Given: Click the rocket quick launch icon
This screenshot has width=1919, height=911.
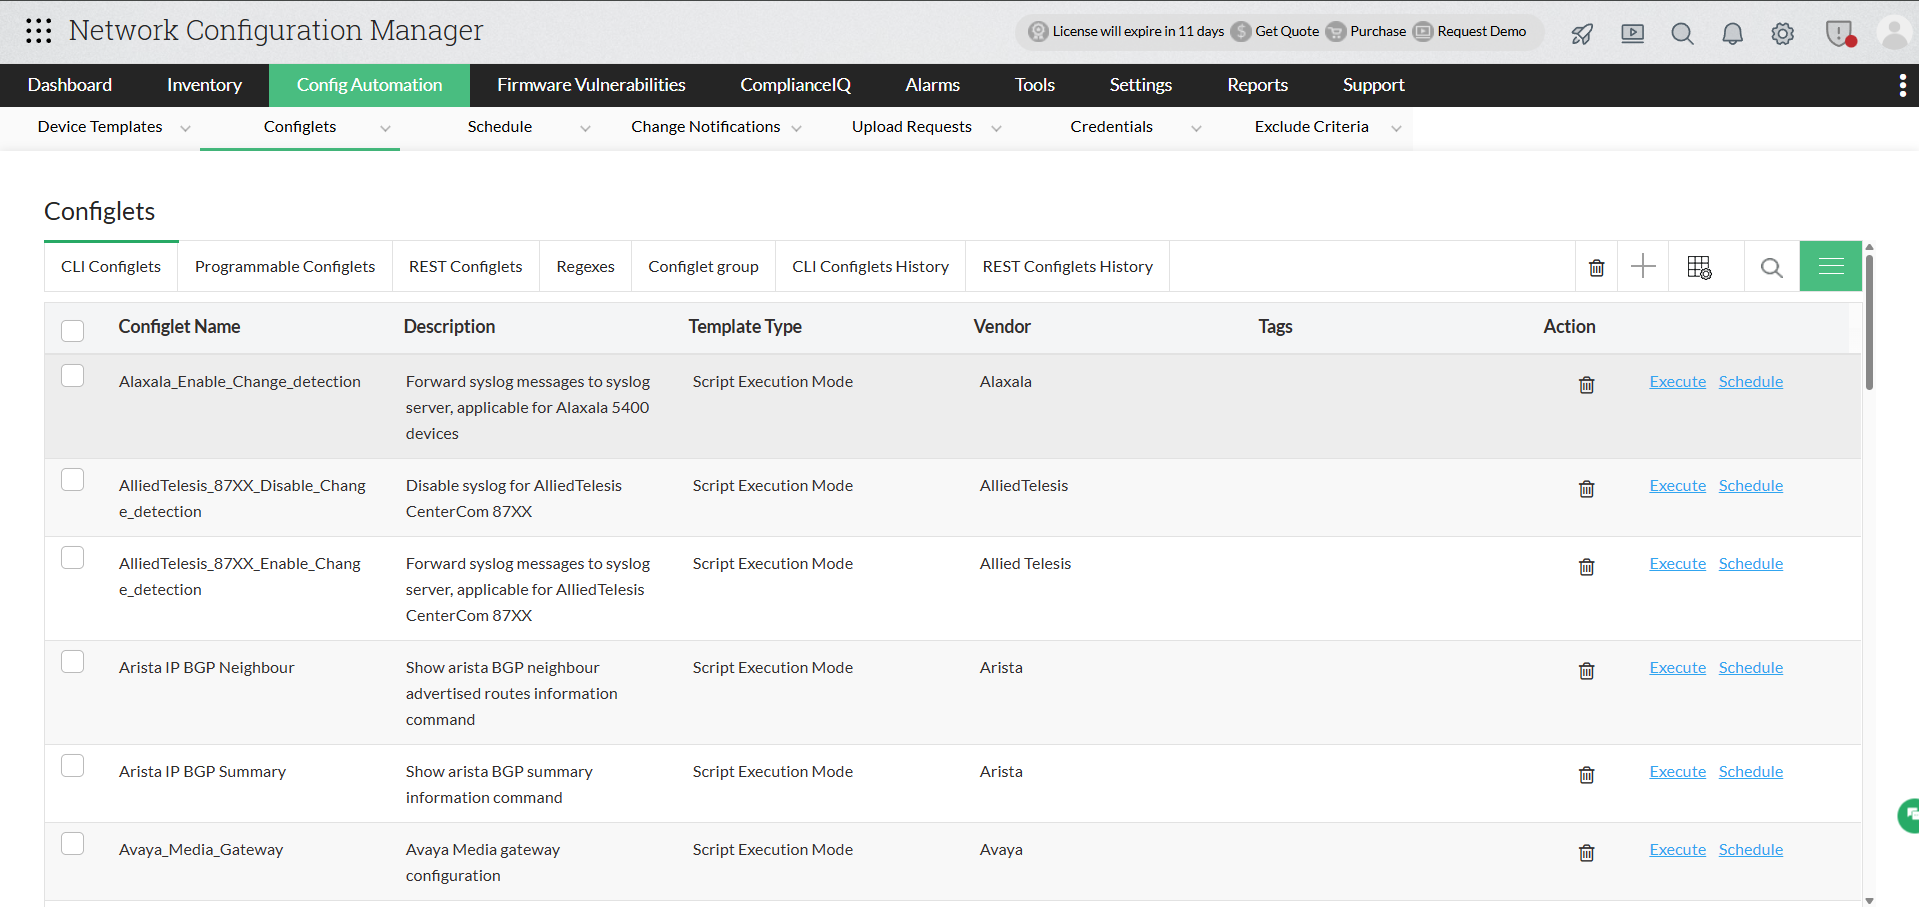Looking at the screenshot, I should click(x=1582, y=33).
